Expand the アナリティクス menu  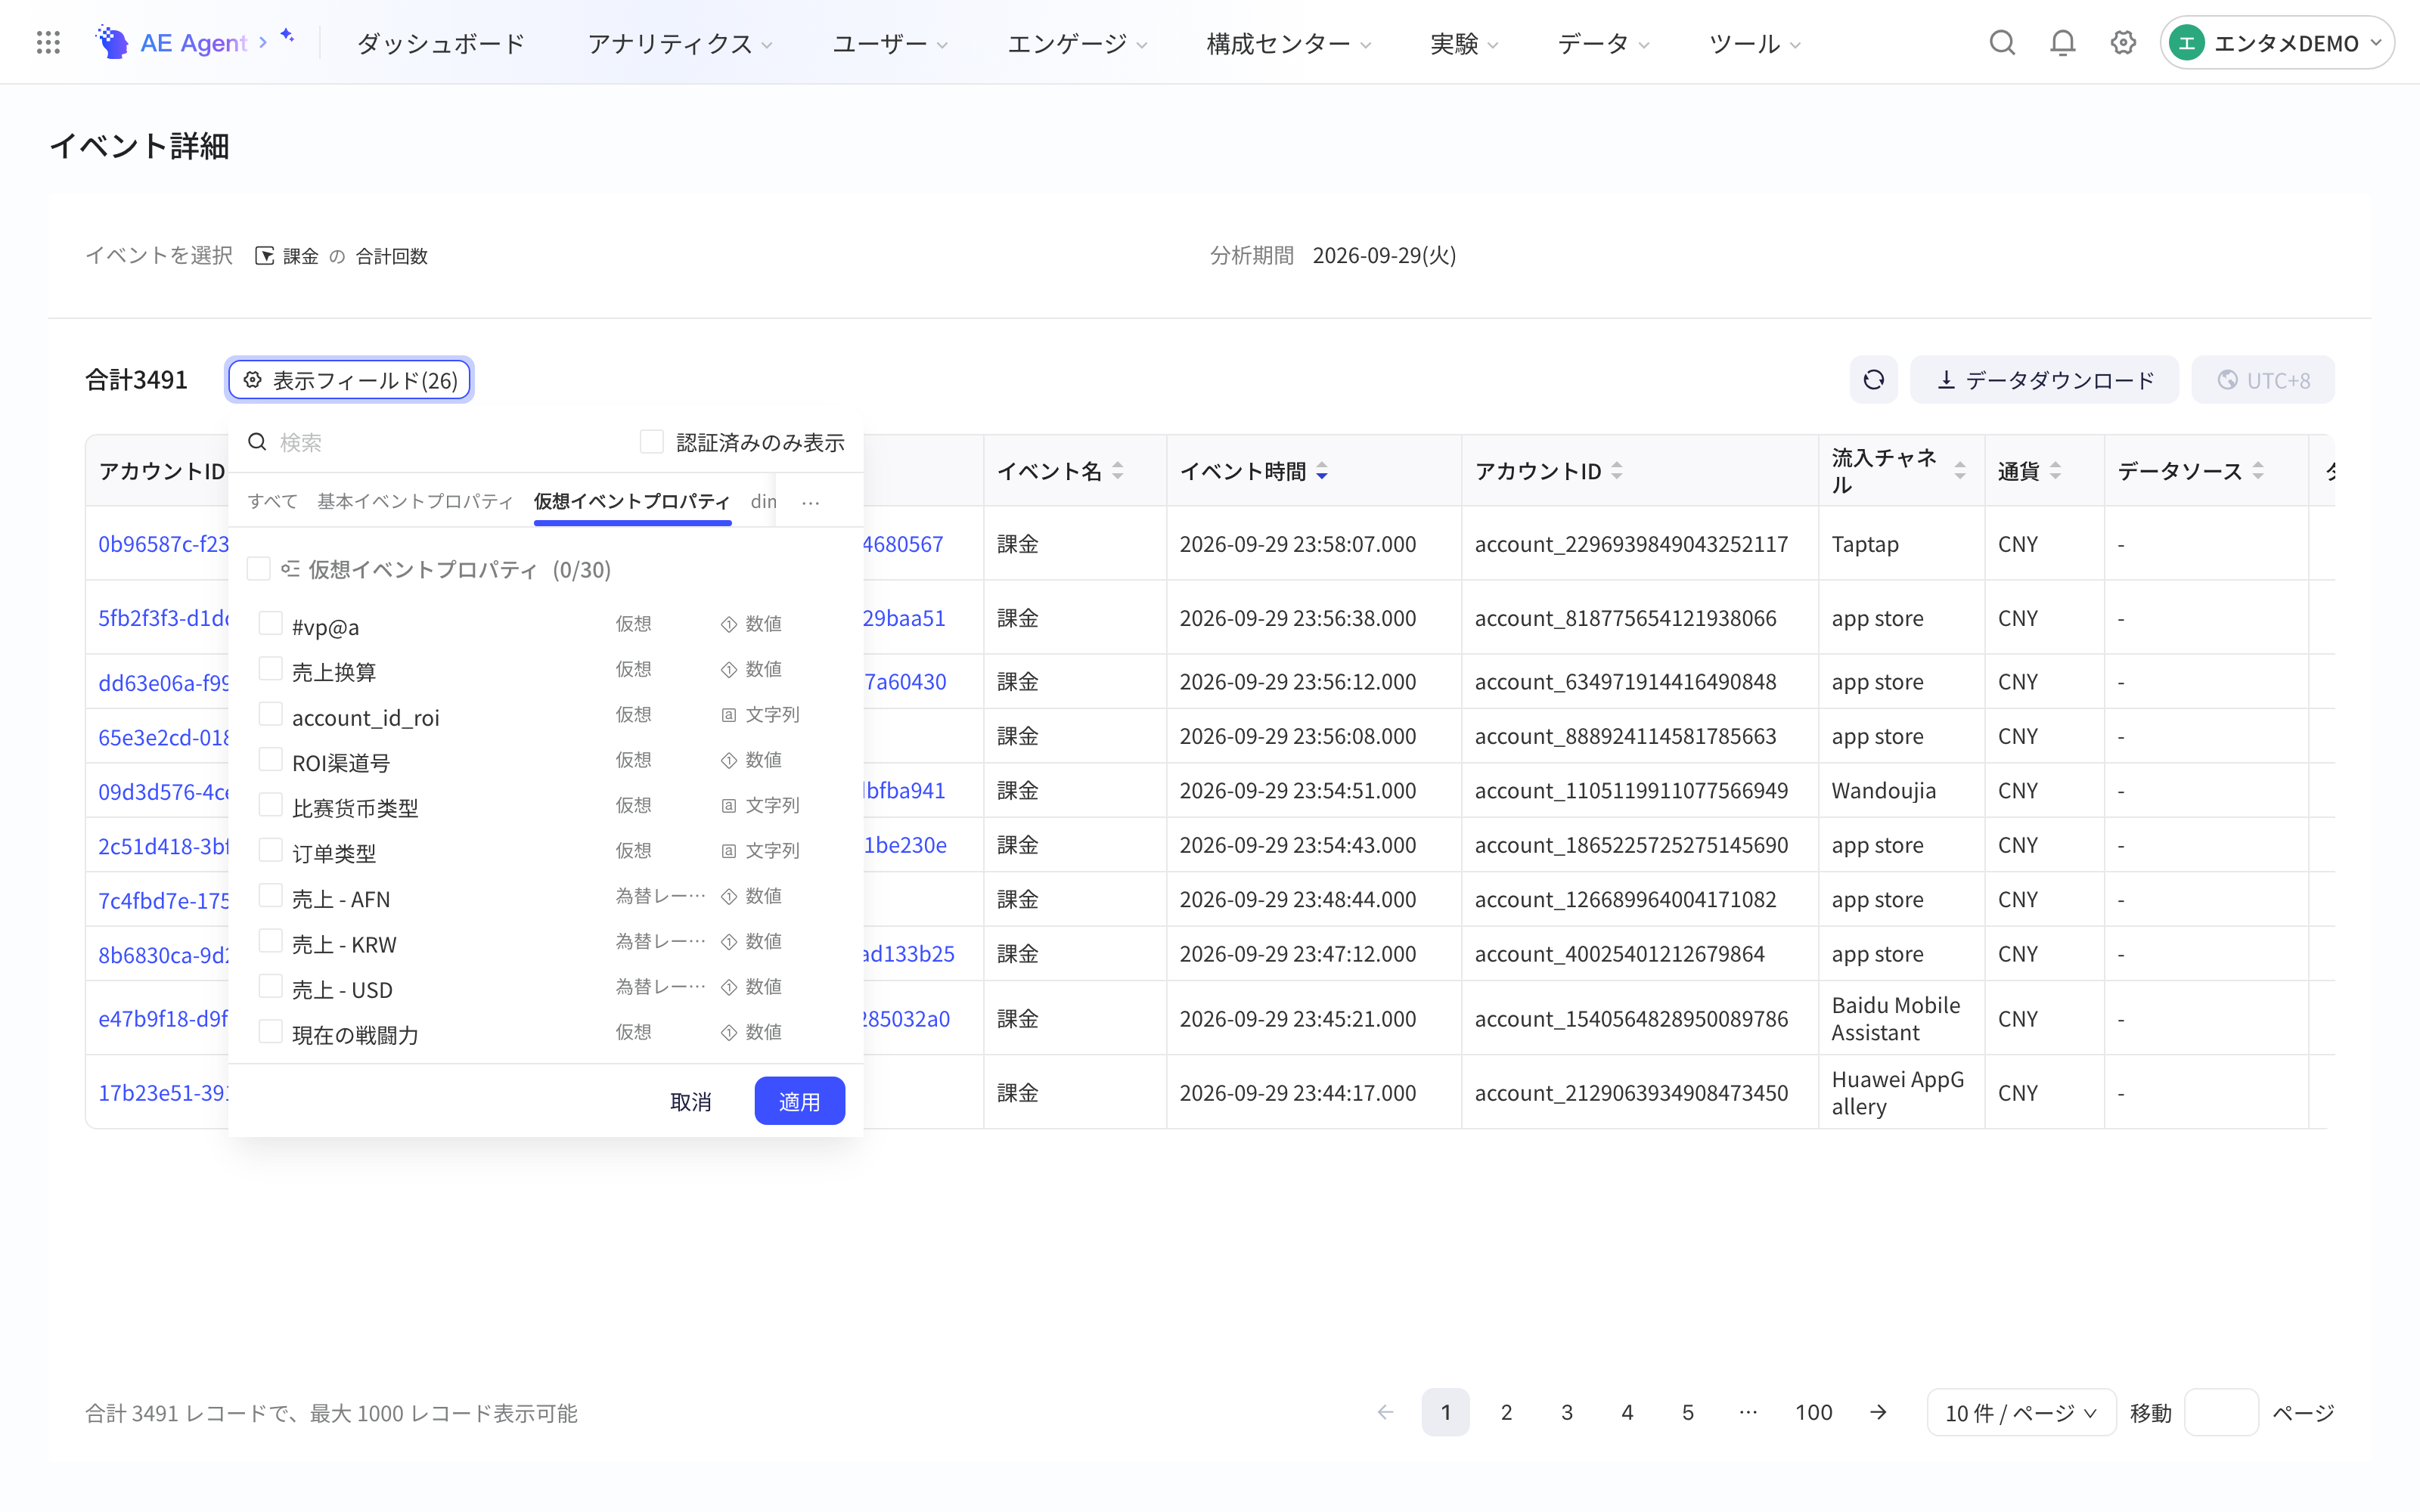pos(680,43)
